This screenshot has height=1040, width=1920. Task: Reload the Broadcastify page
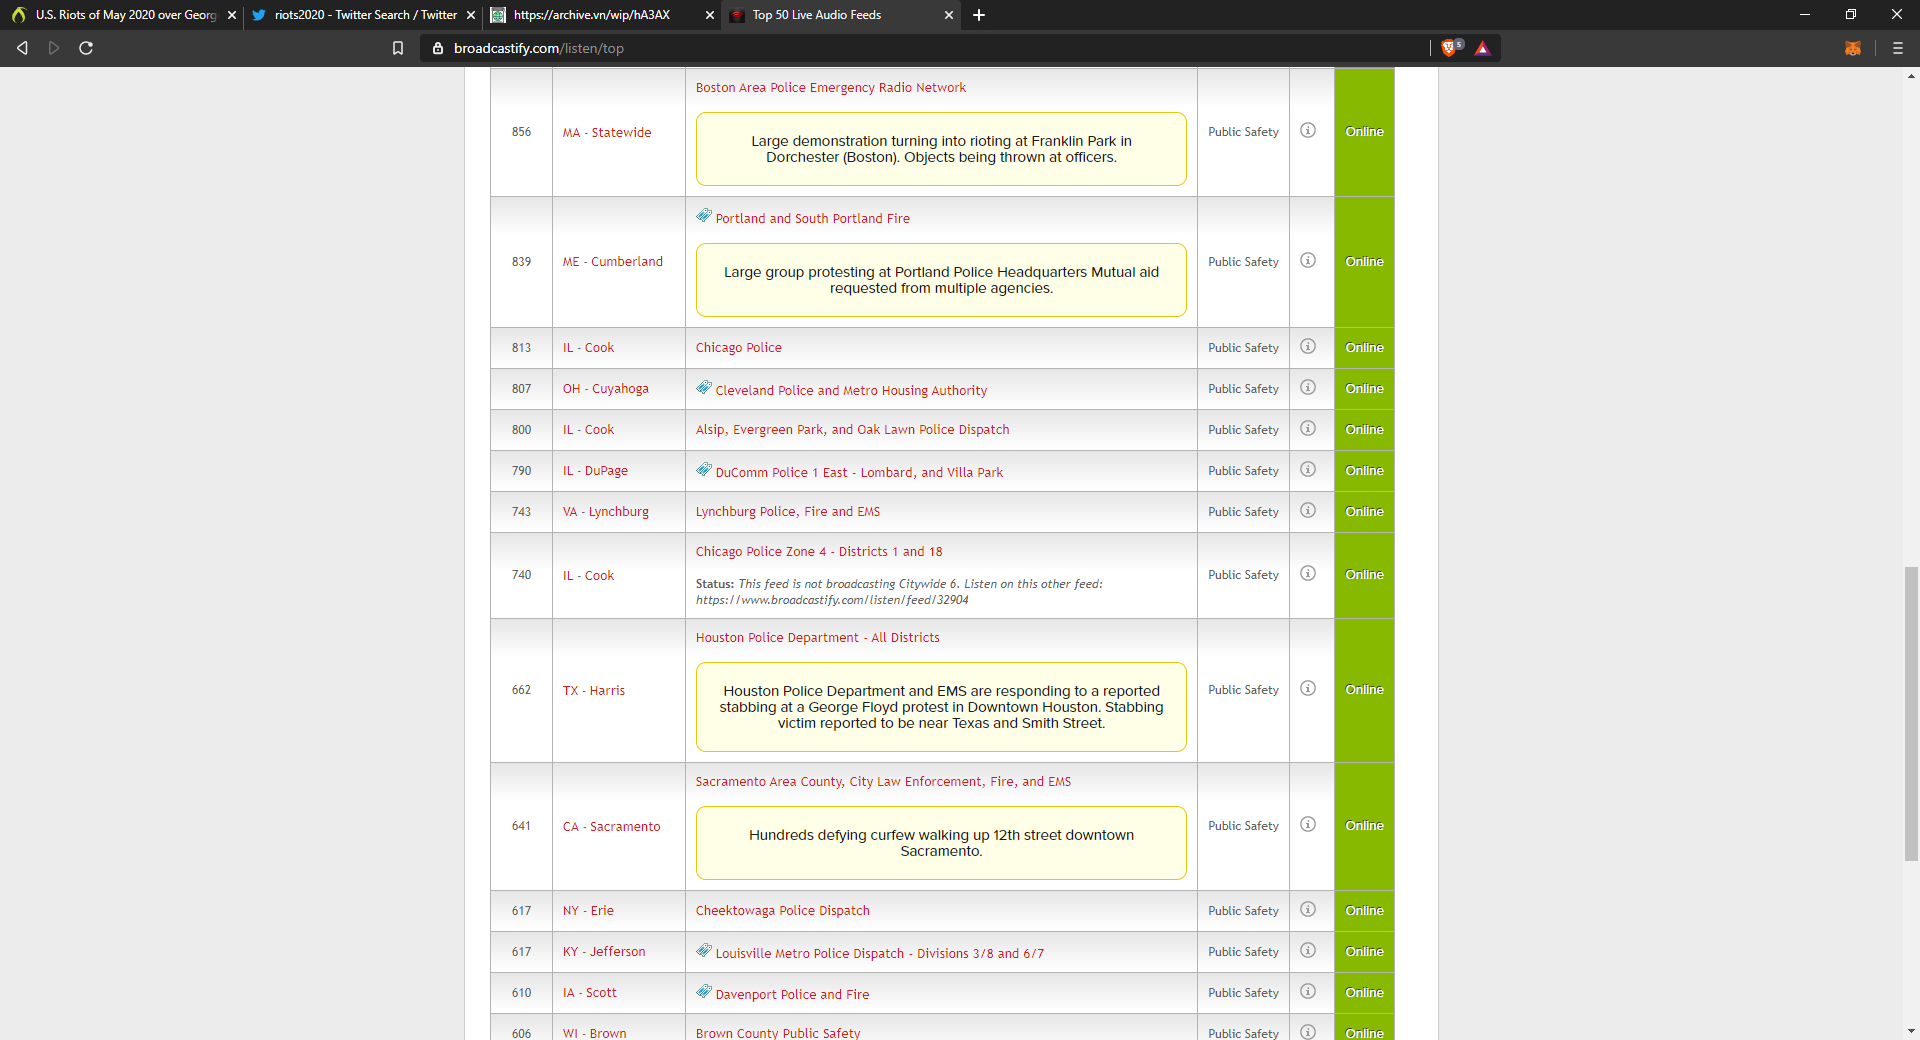coord(86,48)
